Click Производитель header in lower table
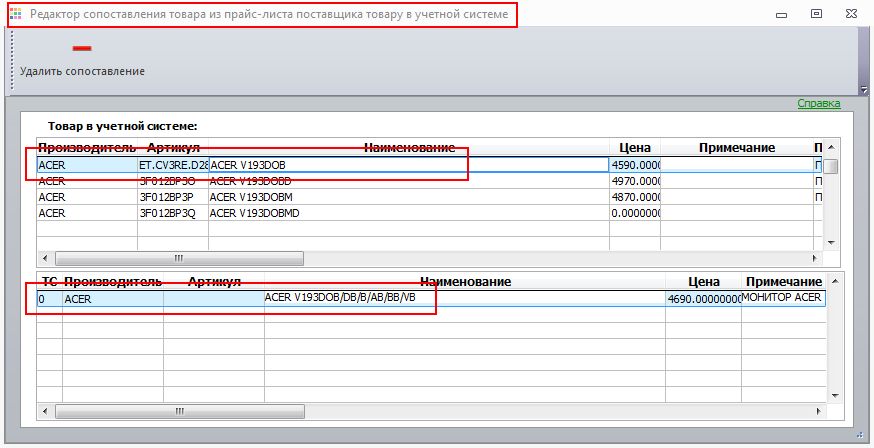 coord(113,282)
